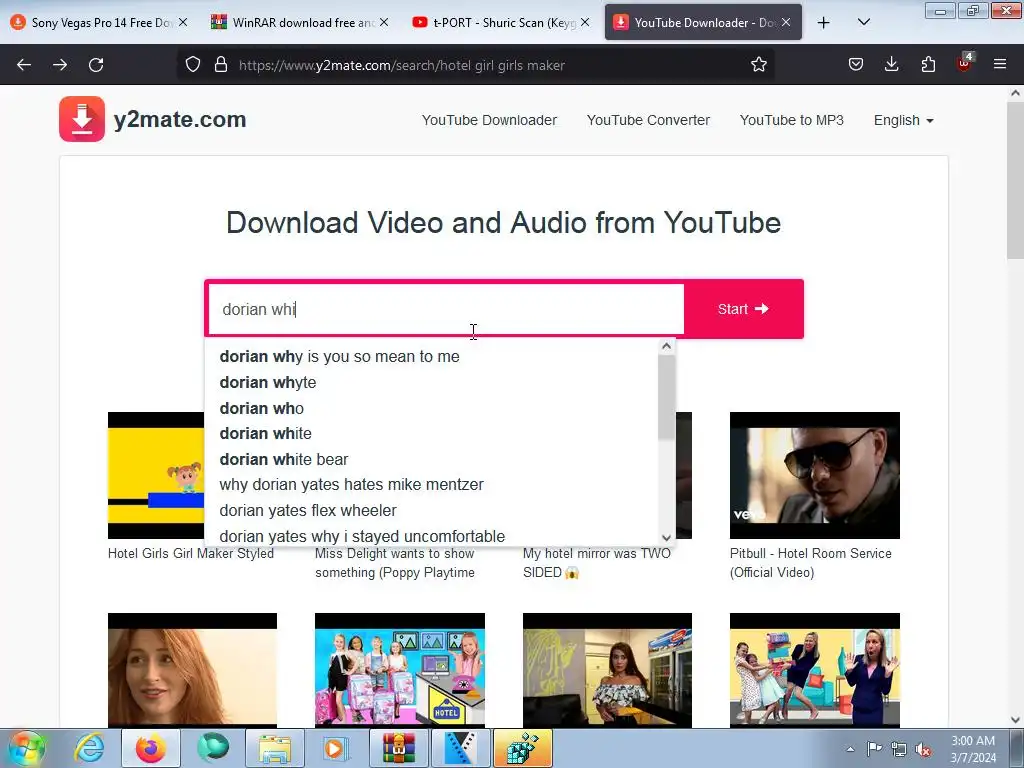1024x768 pixels.
Task: Open the tracking protection shield icon
Action: 193,65
